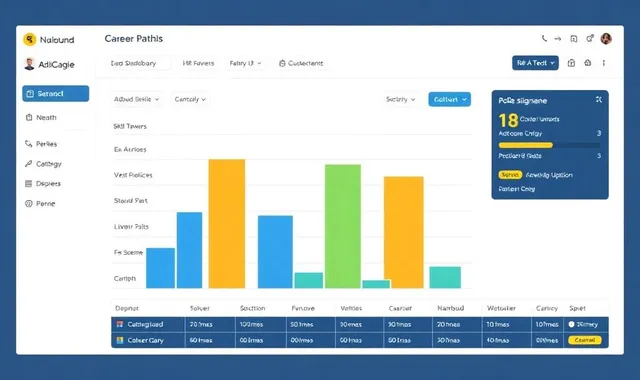
Task: Open the user avatar at top right
Action: (606, 39)
